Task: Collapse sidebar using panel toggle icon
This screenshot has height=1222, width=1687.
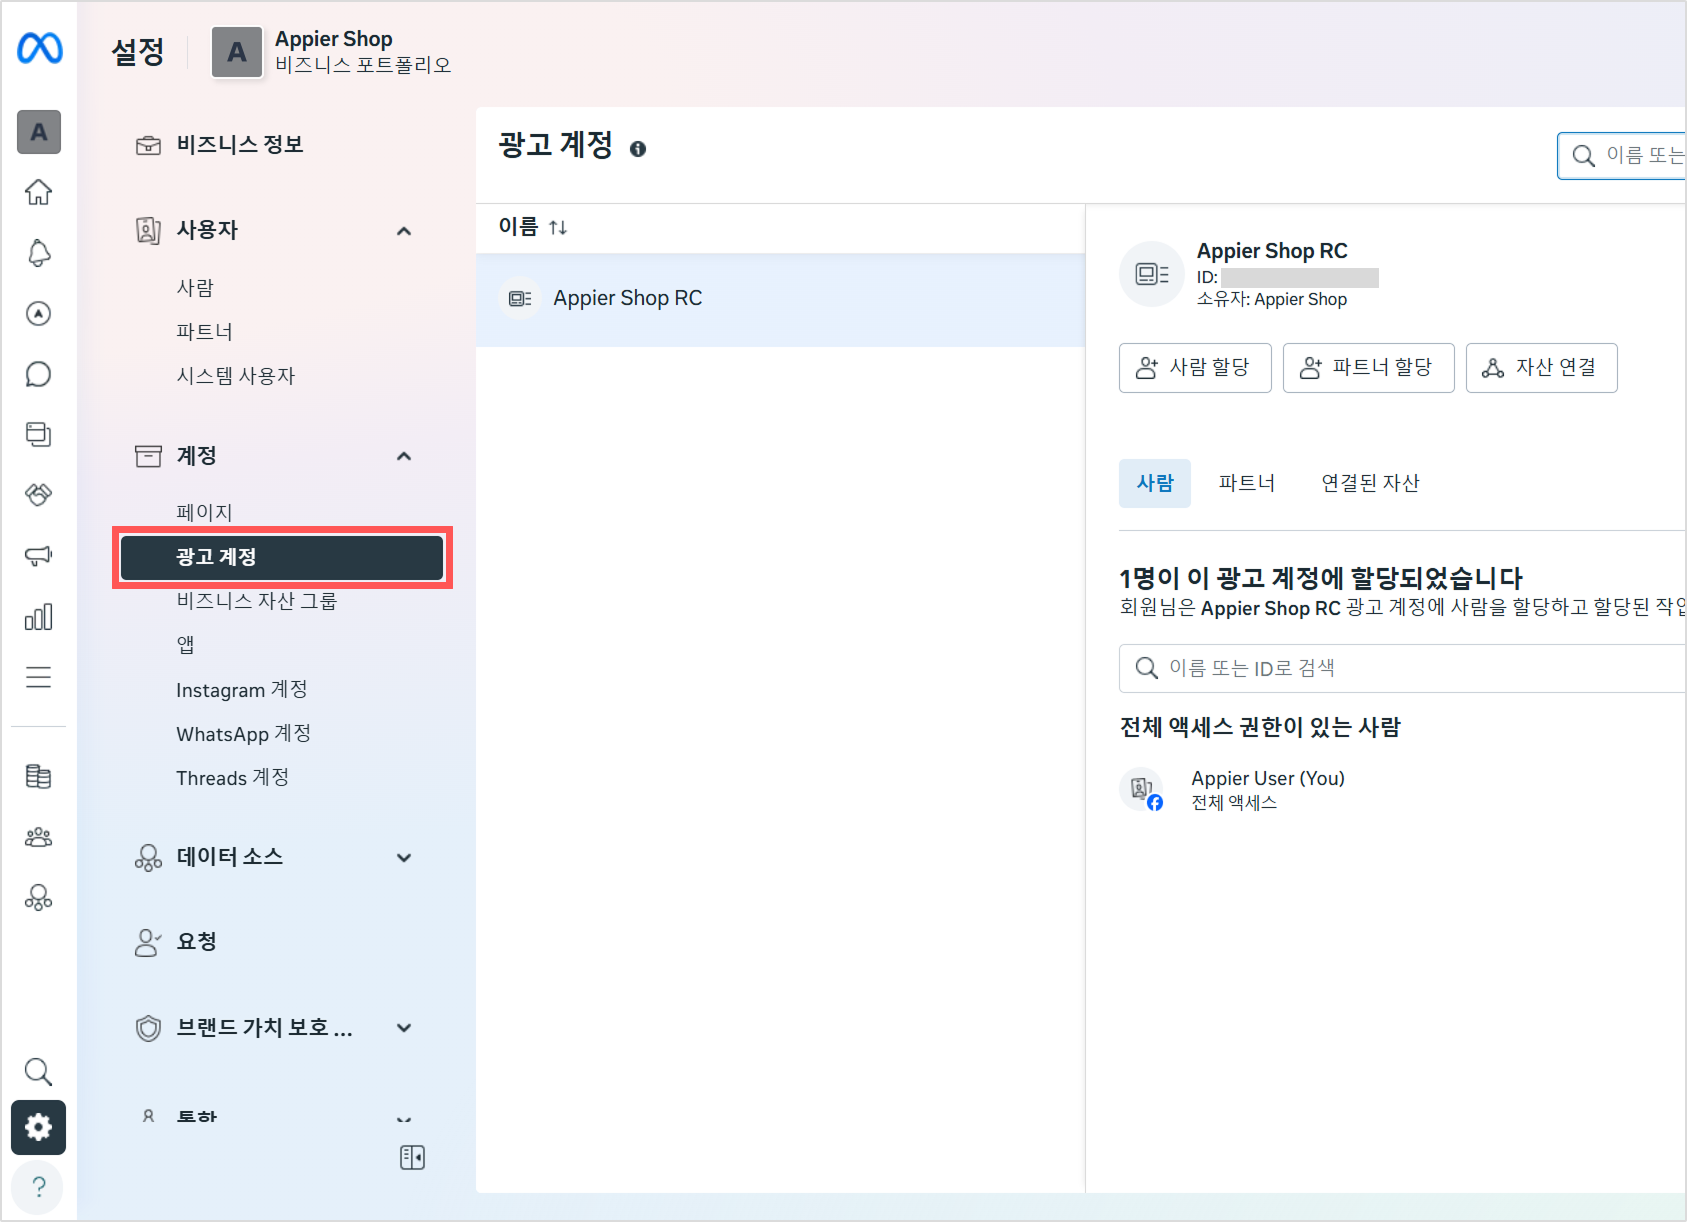Action: coord(412,1158)
